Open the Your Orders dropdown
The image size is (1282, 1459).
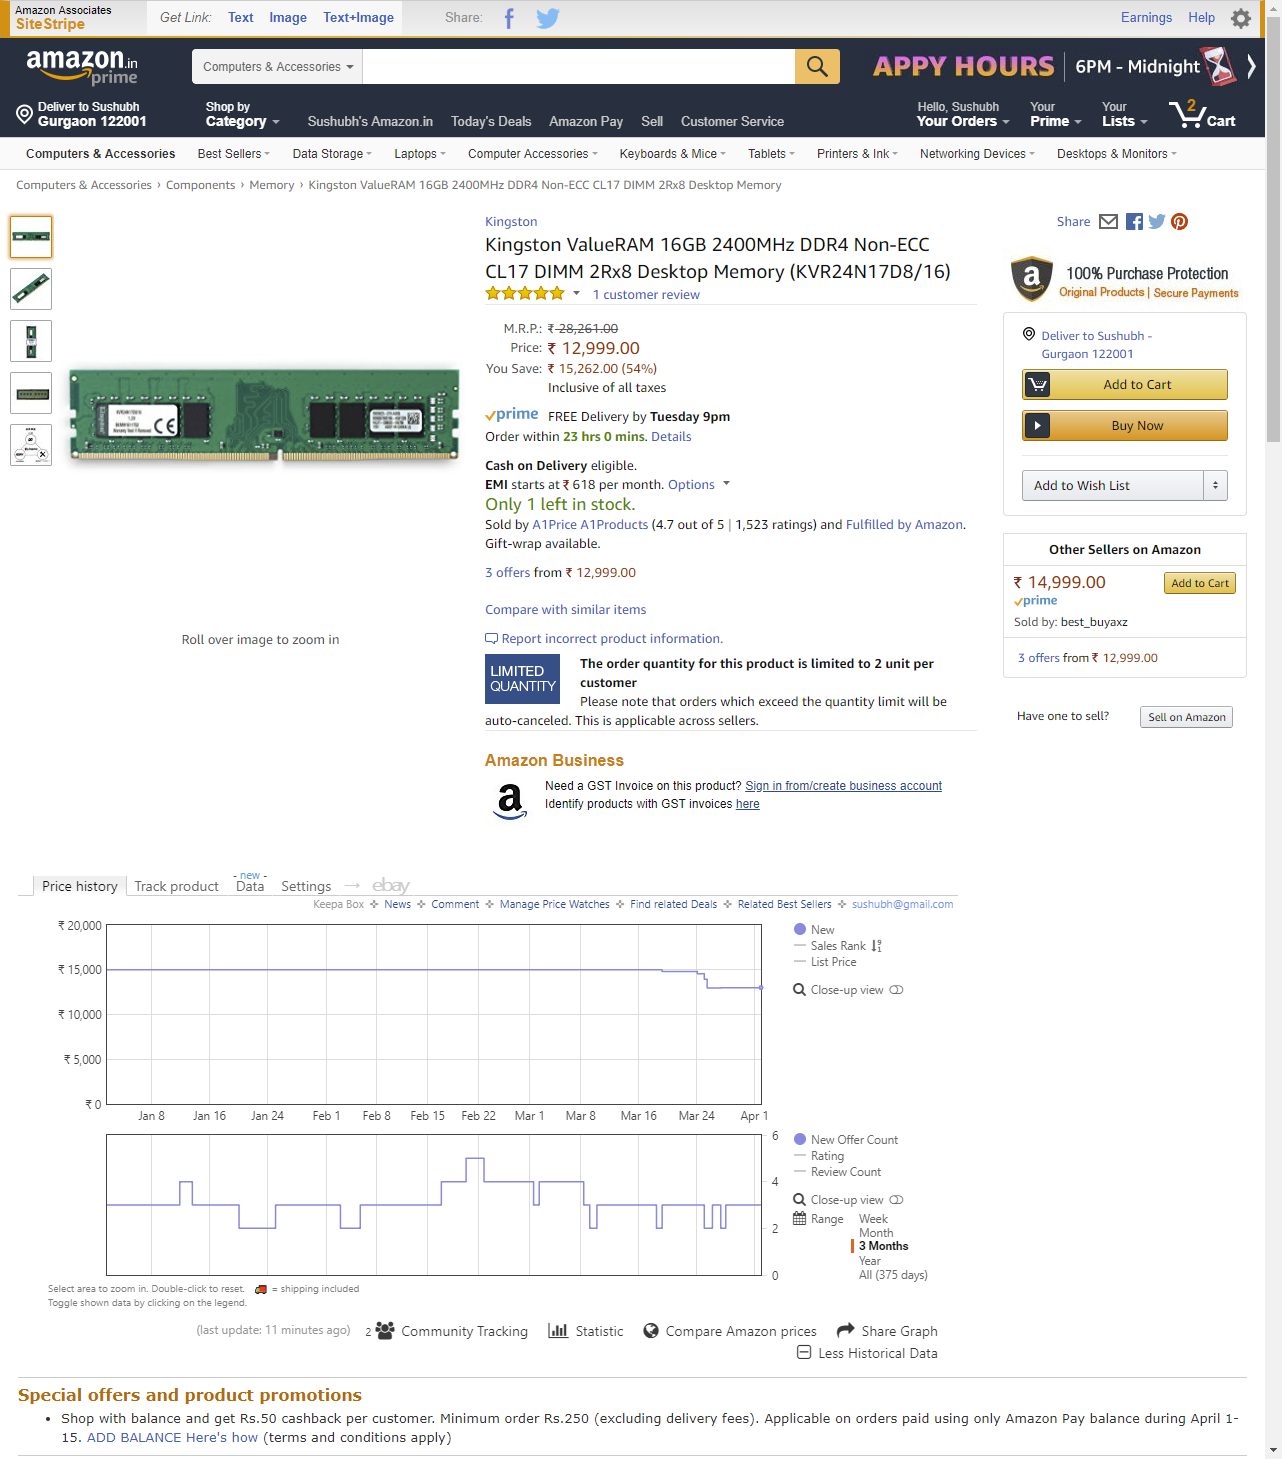pos(963,114)
